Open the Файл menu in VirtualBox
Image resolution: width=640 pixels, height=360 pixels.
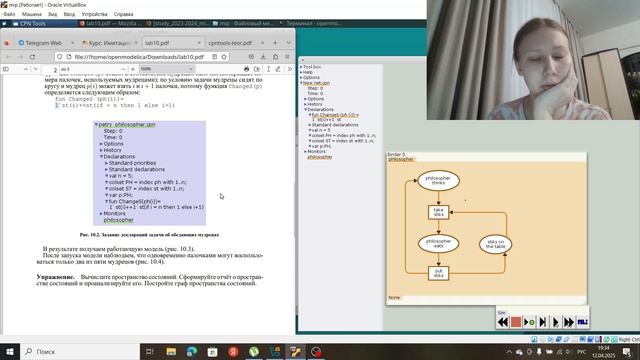(x=9, y=14)
